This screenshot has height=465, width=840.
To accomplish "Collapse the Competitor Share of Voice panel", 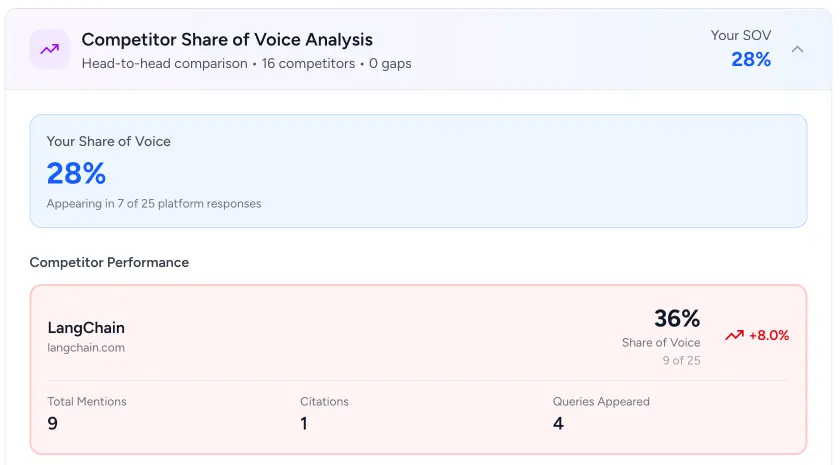I will click(x=797, y=49).
